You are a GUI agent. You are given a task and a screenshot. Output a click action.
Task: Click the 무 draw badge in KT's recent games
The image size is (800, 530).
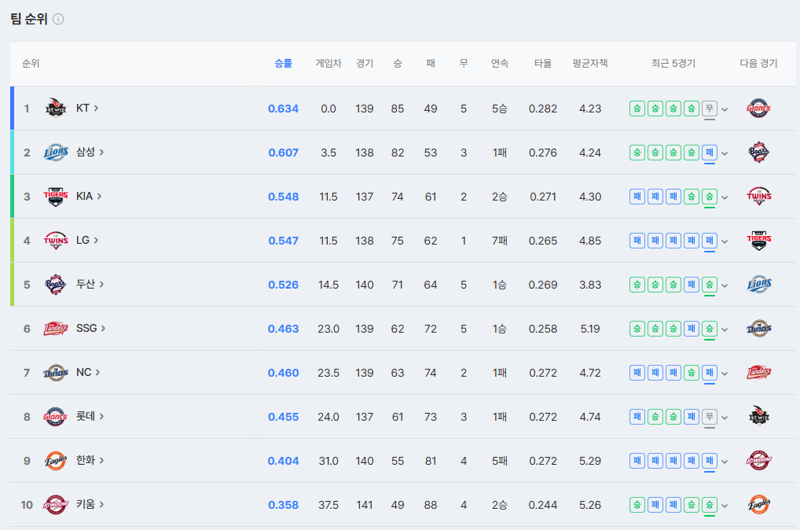[709, 109]
